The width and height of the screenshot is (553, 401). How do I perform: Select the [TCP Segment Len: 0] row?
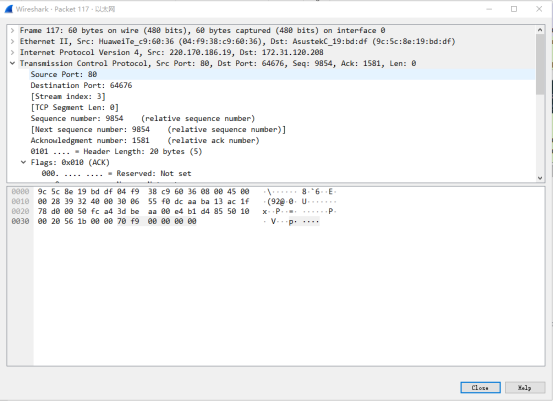click(282, 107)
